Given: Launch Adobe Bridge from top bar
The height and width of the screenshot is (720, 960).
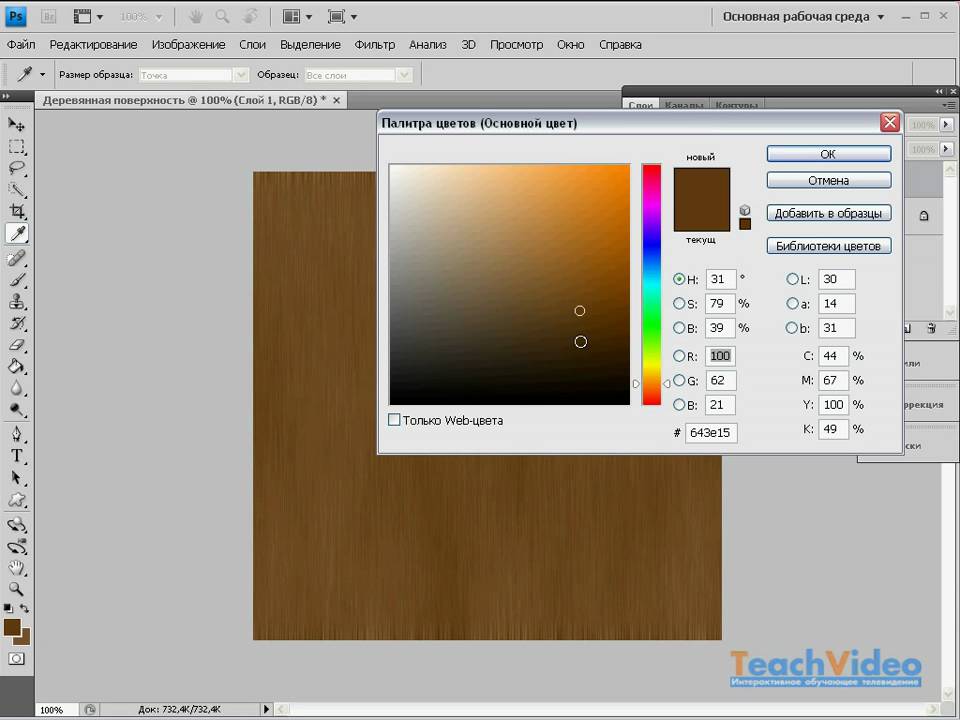Looking at the screenshot, I should click(48, 17).
